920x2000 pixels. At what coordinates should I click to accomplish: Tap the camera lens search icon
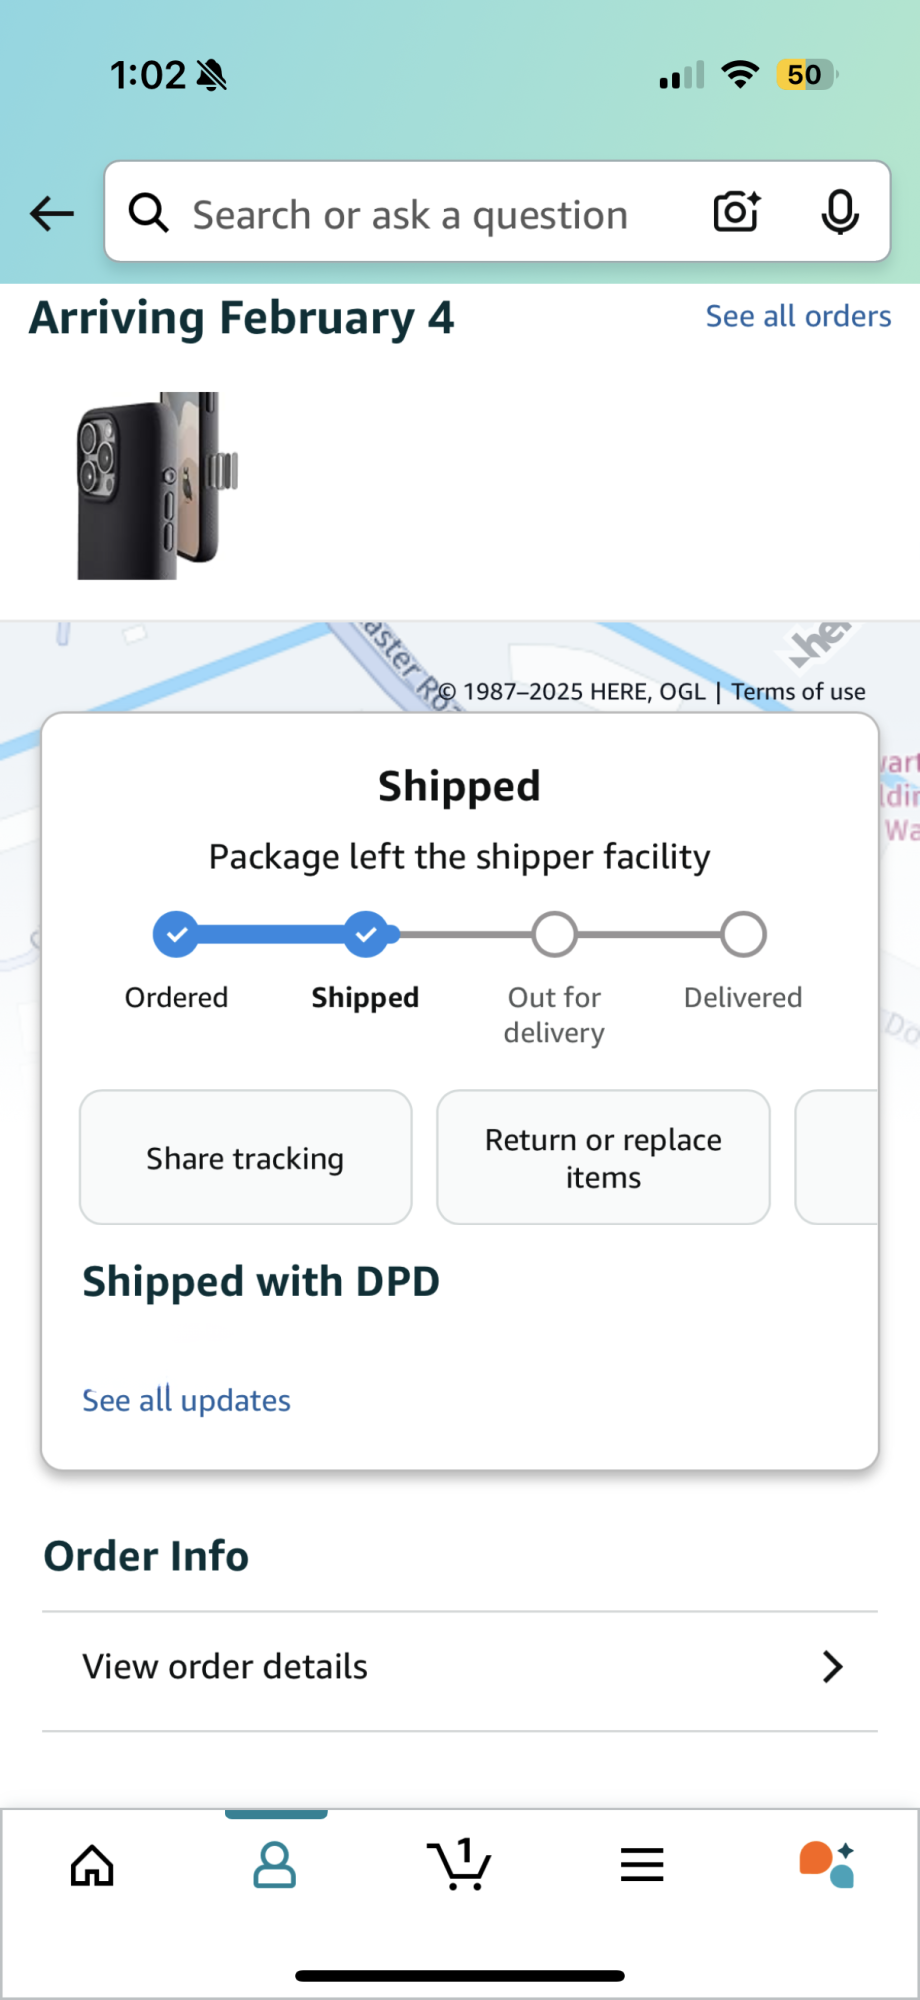pyautogui.click(x=737, y=212)
